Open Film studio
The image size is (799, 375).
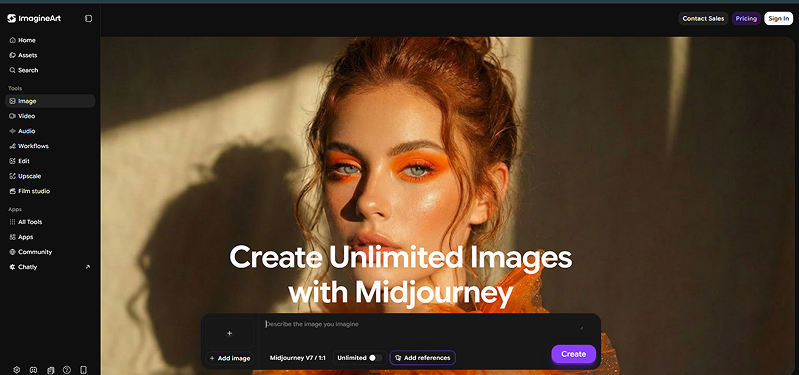coord(50,191)
